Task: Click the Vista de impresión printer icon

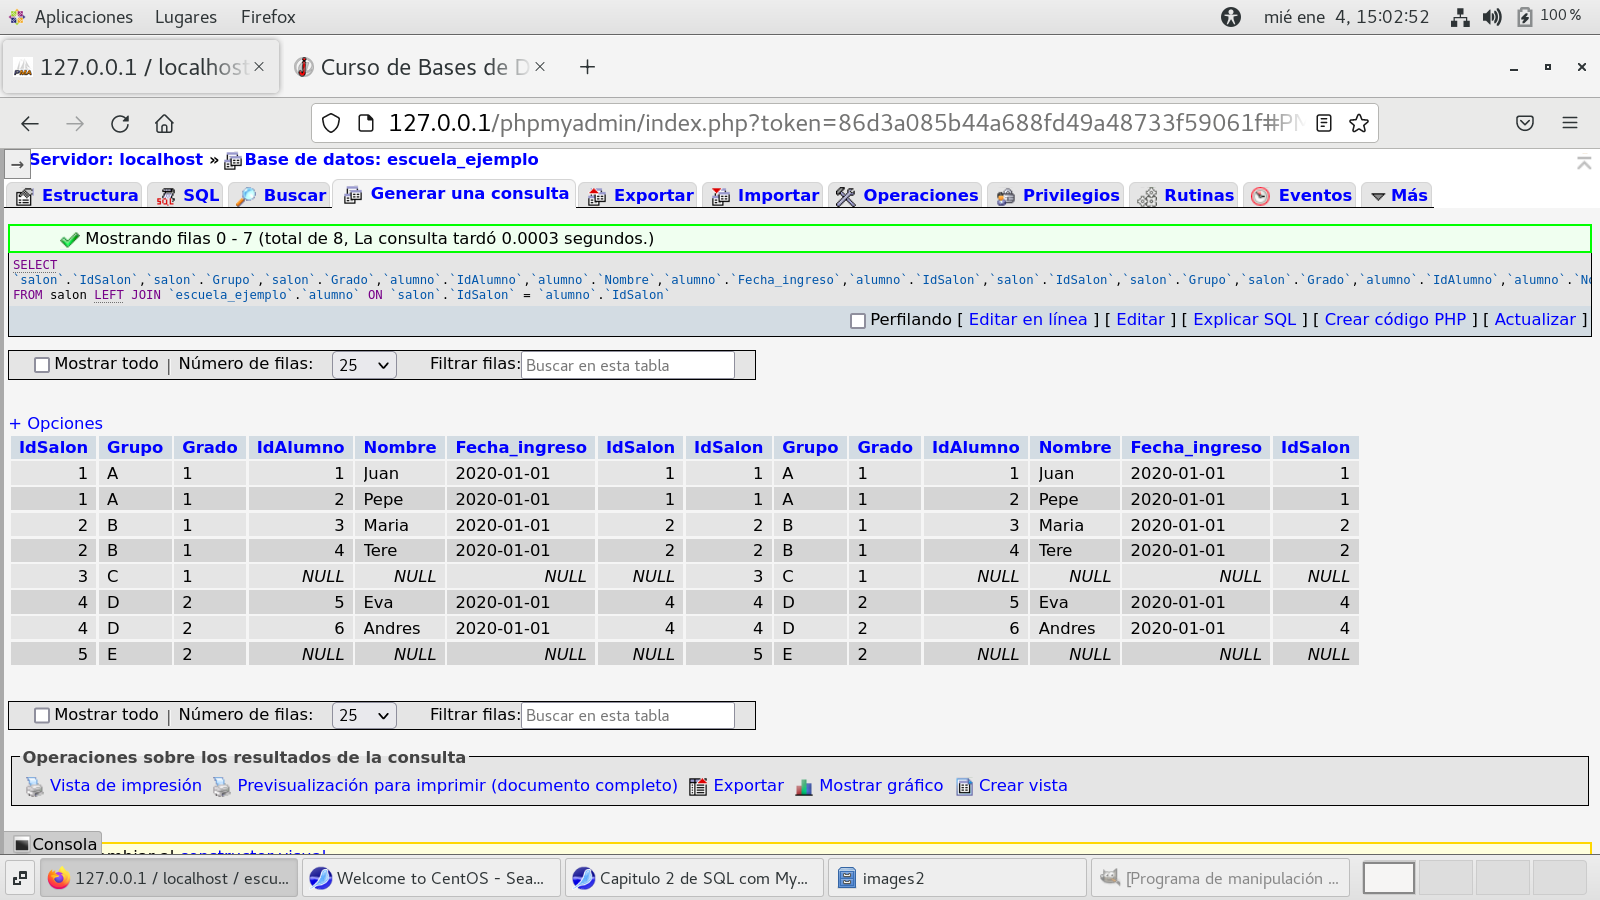Action: pos(35,787)
